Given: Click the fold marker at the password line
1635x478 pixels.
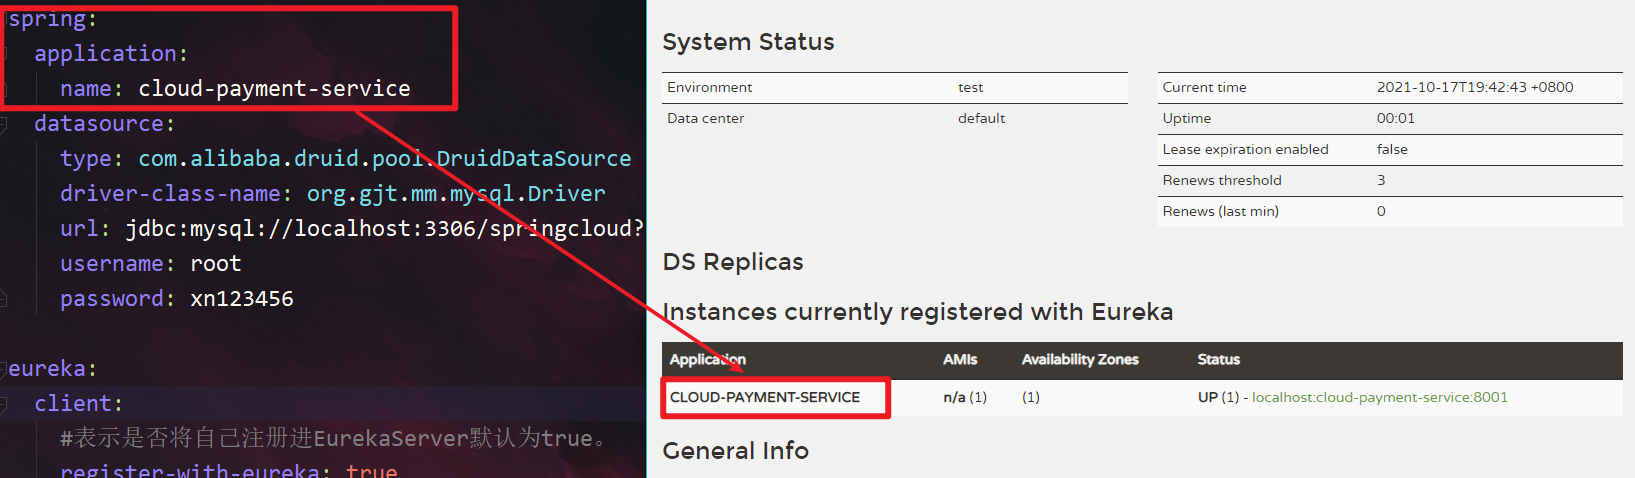Looking at the screenshot, I should click(x=4, y=298).
